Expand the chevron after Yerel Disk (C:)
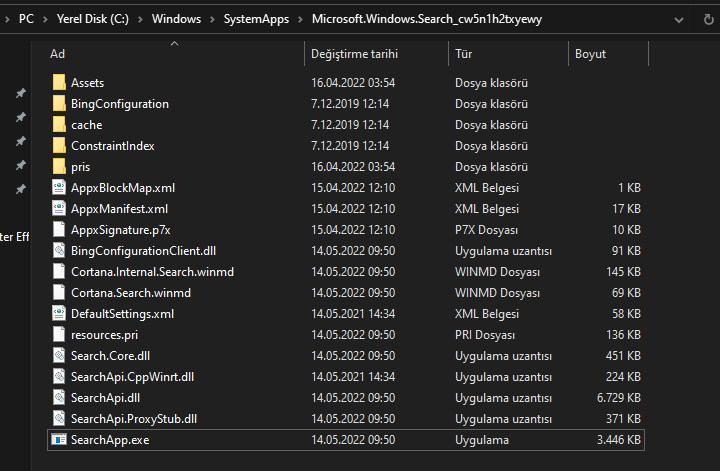 (x=140, y=19)
